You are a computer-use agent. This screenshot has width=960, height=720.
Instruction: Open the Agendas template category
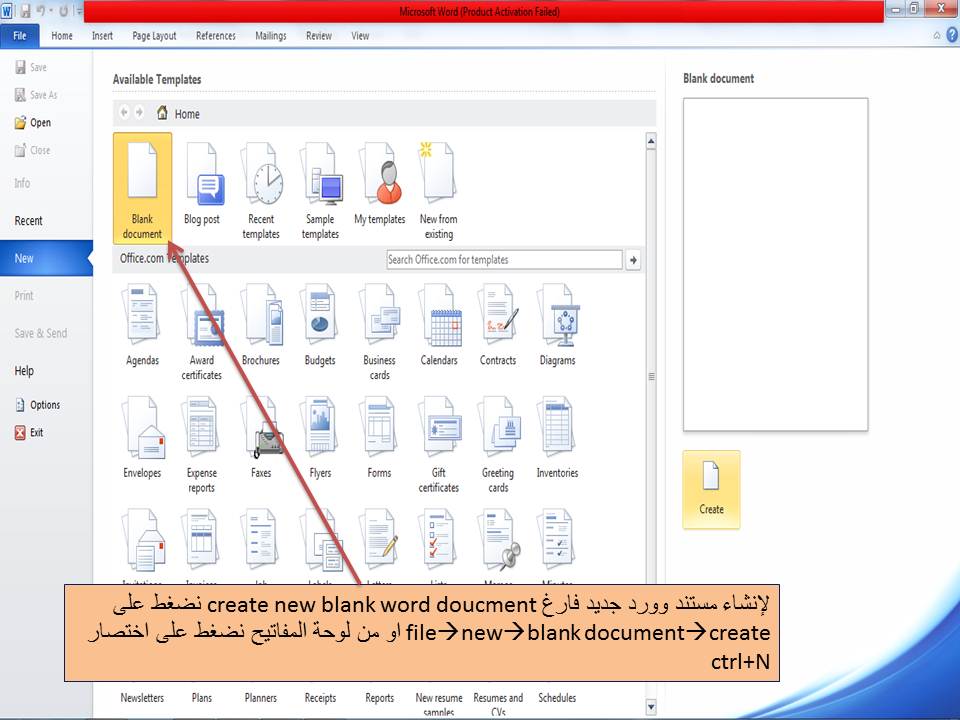tap(142, 324)
